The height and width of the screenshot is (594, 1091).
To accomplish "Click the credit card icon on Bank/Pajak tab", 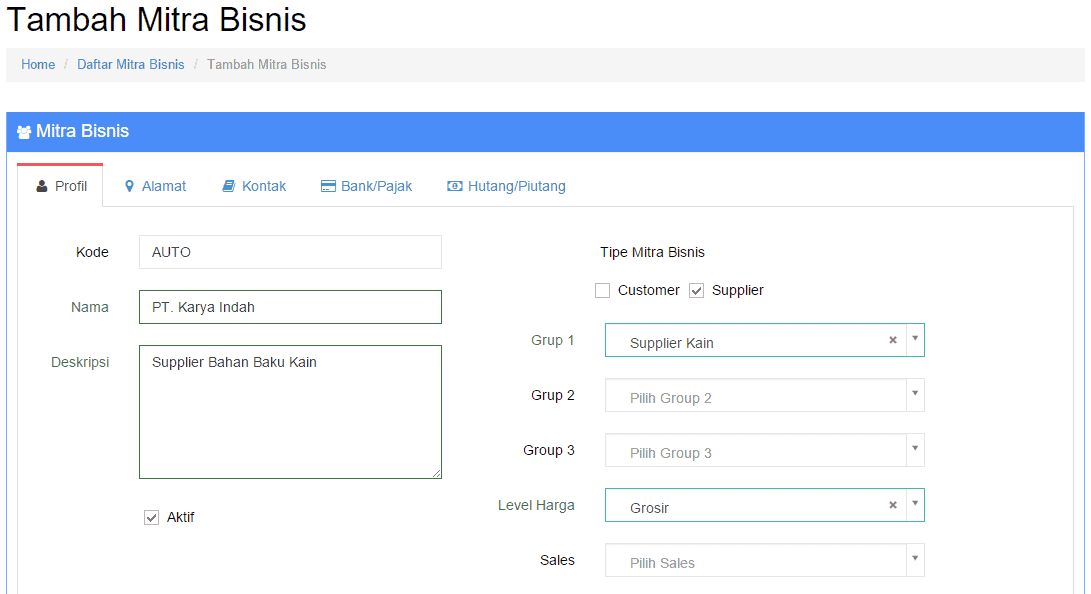I will click(328, 186).
